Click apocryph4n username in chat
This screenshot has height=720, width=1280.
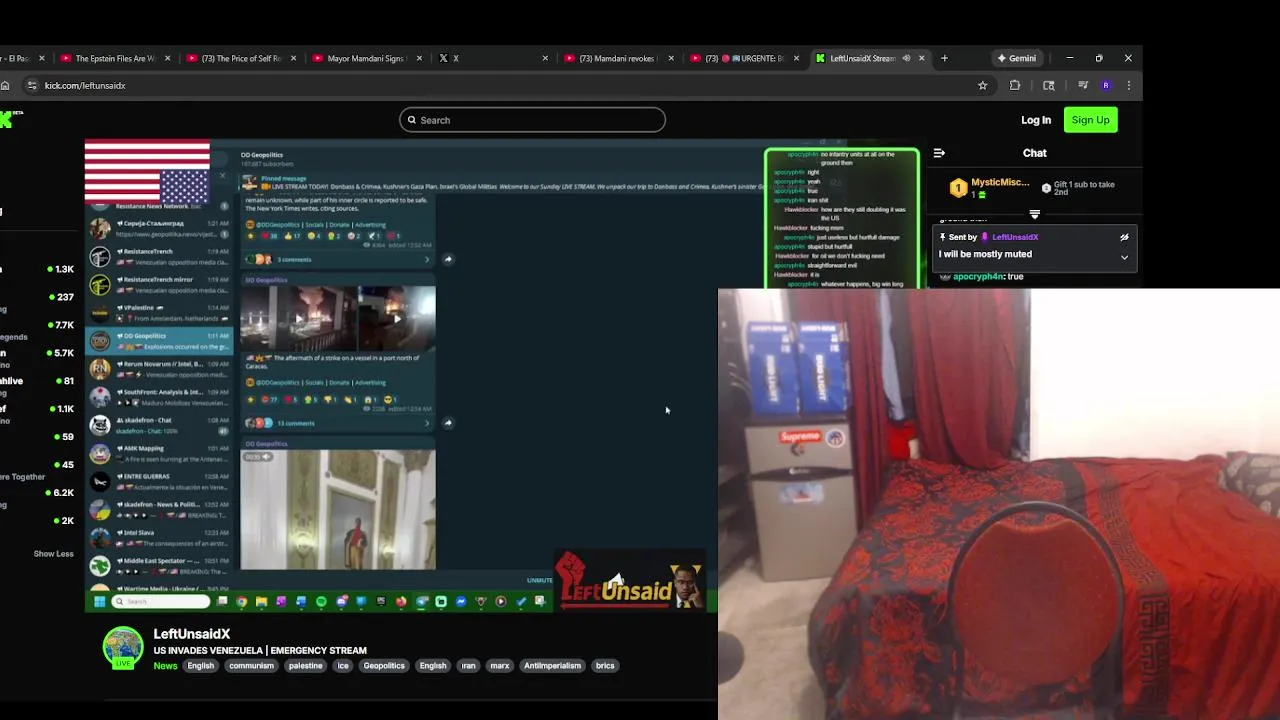click(978, 276)
